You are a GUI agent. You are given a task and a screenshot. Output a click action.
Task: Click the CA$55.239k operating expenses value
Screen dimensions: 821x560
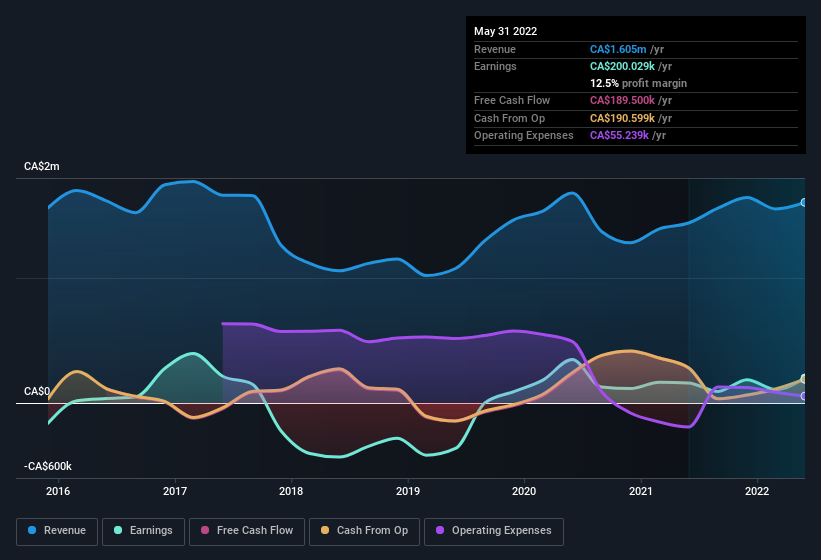[x=619, y=136]
